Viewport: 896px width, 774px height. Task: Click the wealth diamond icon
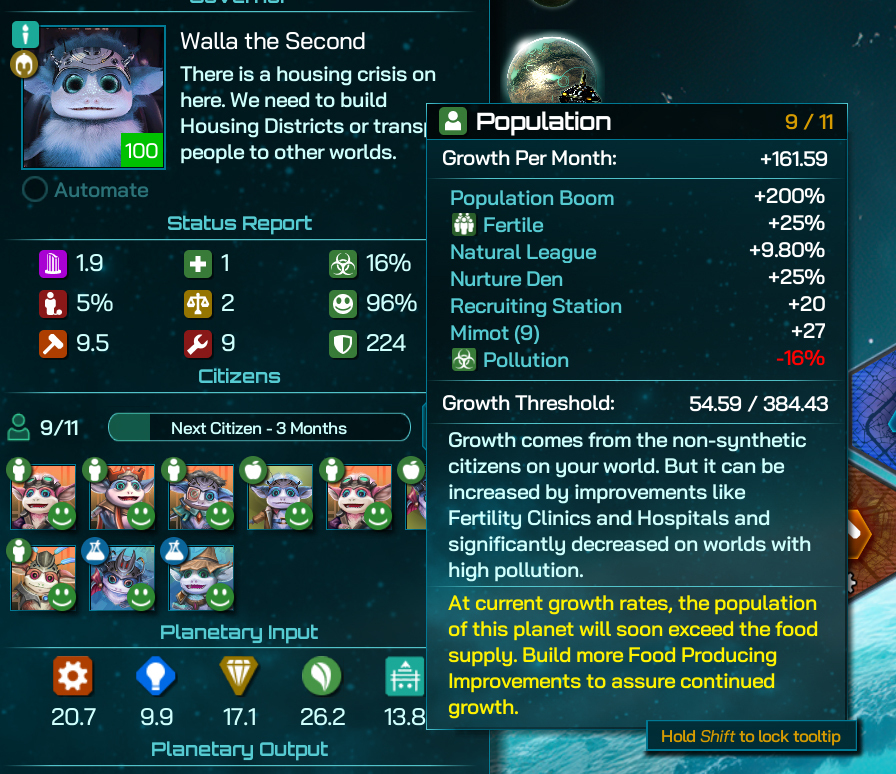tap(239, 676)
